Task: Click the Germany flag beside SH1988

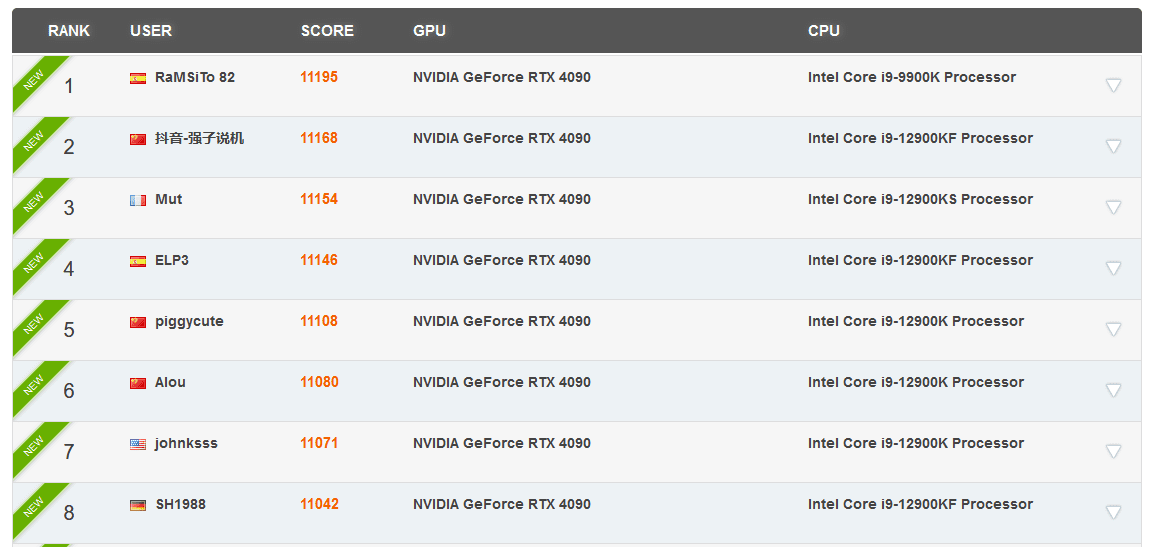Action: [138, 505]
